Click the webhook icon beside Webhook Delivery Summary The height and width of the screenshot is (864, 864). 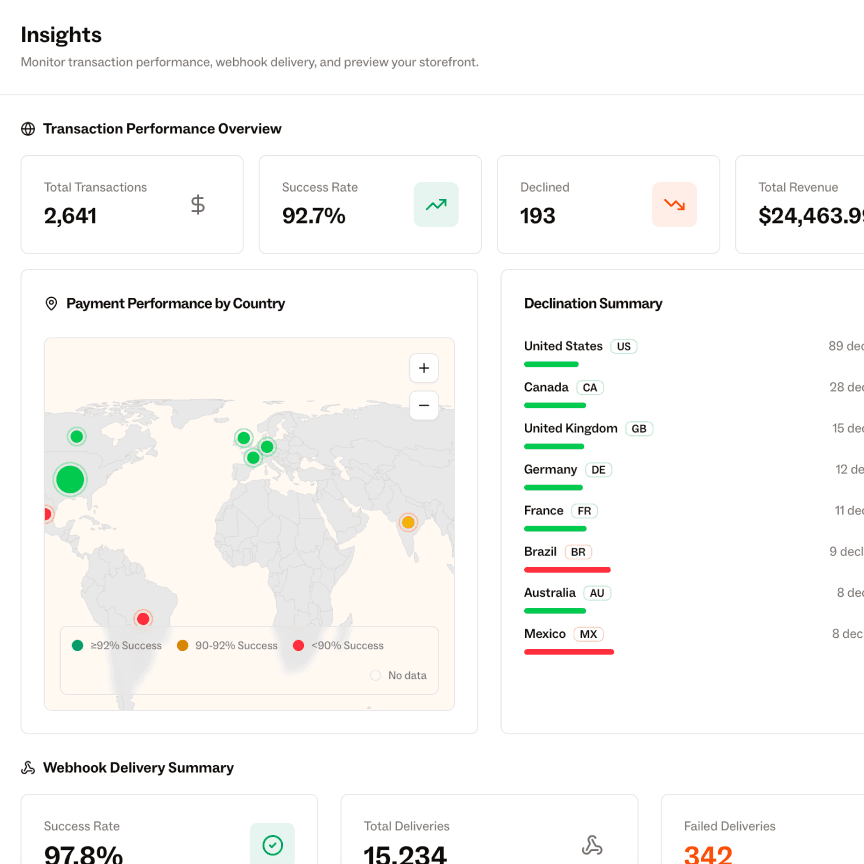[x=26, y=767]
